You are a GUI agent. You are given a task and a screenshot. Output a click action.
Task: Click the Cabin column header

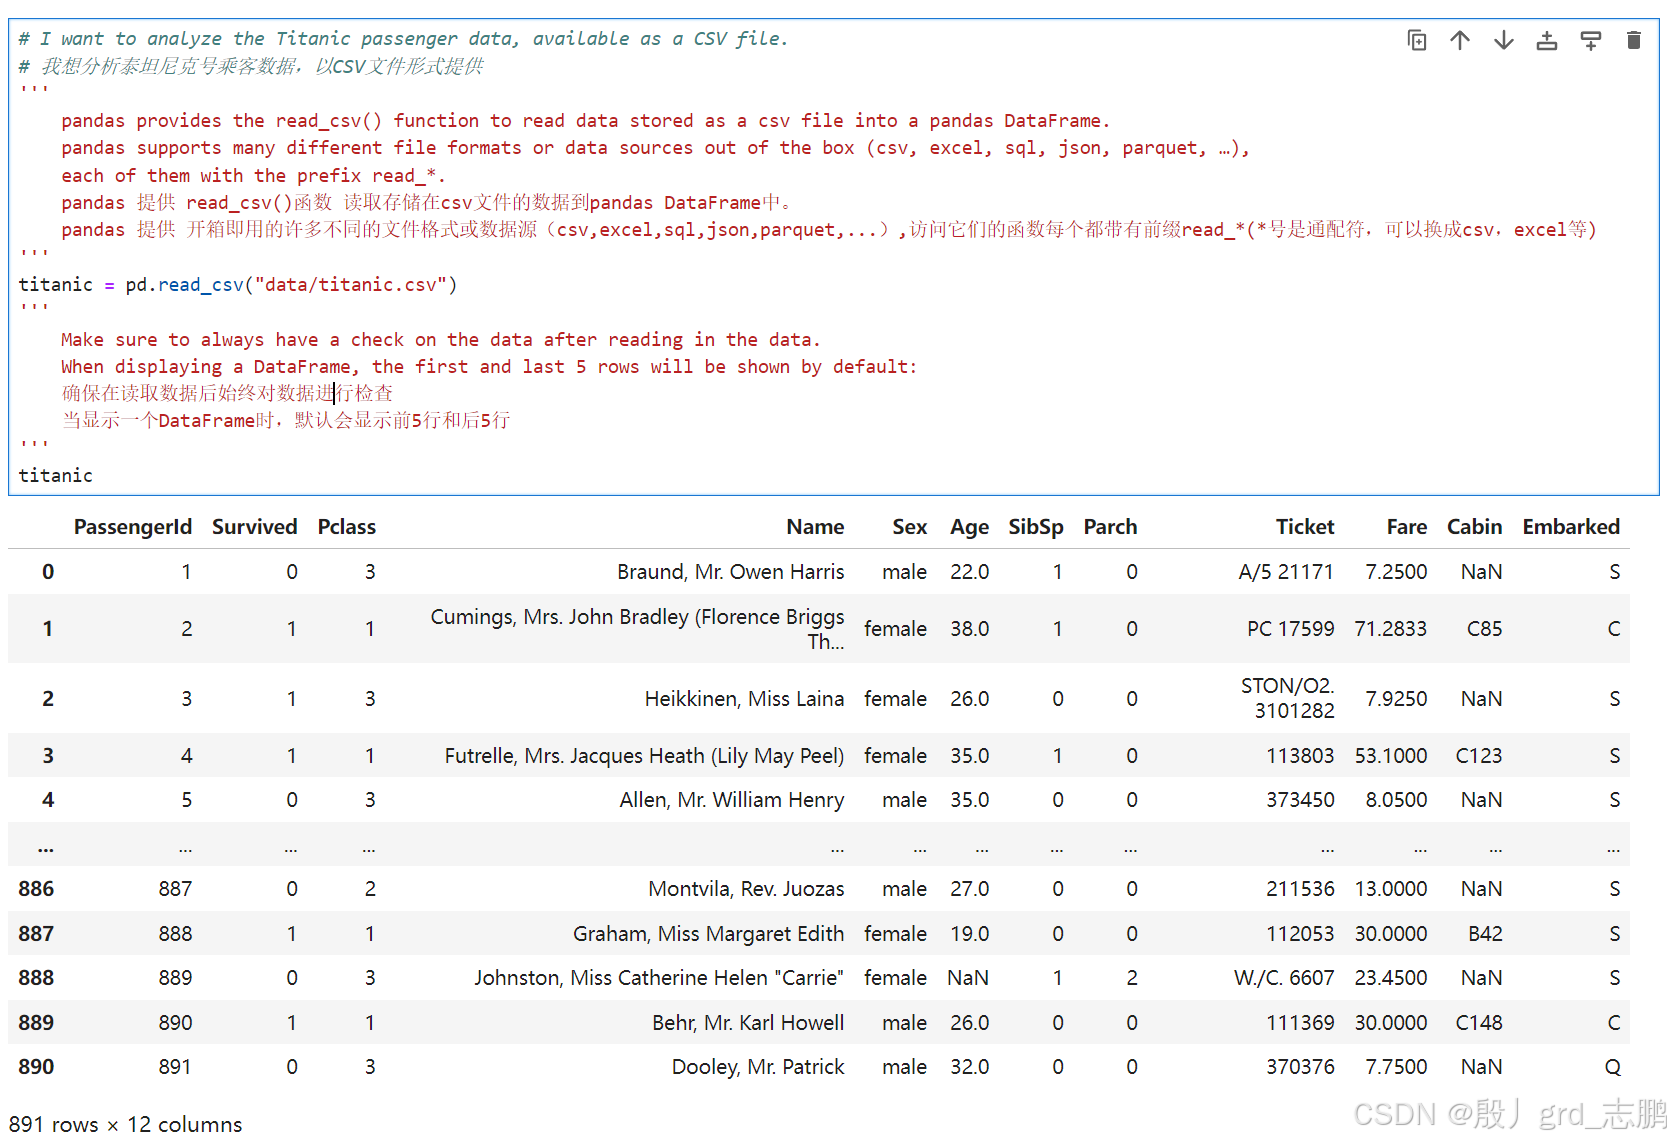[x=1474, y=527]
